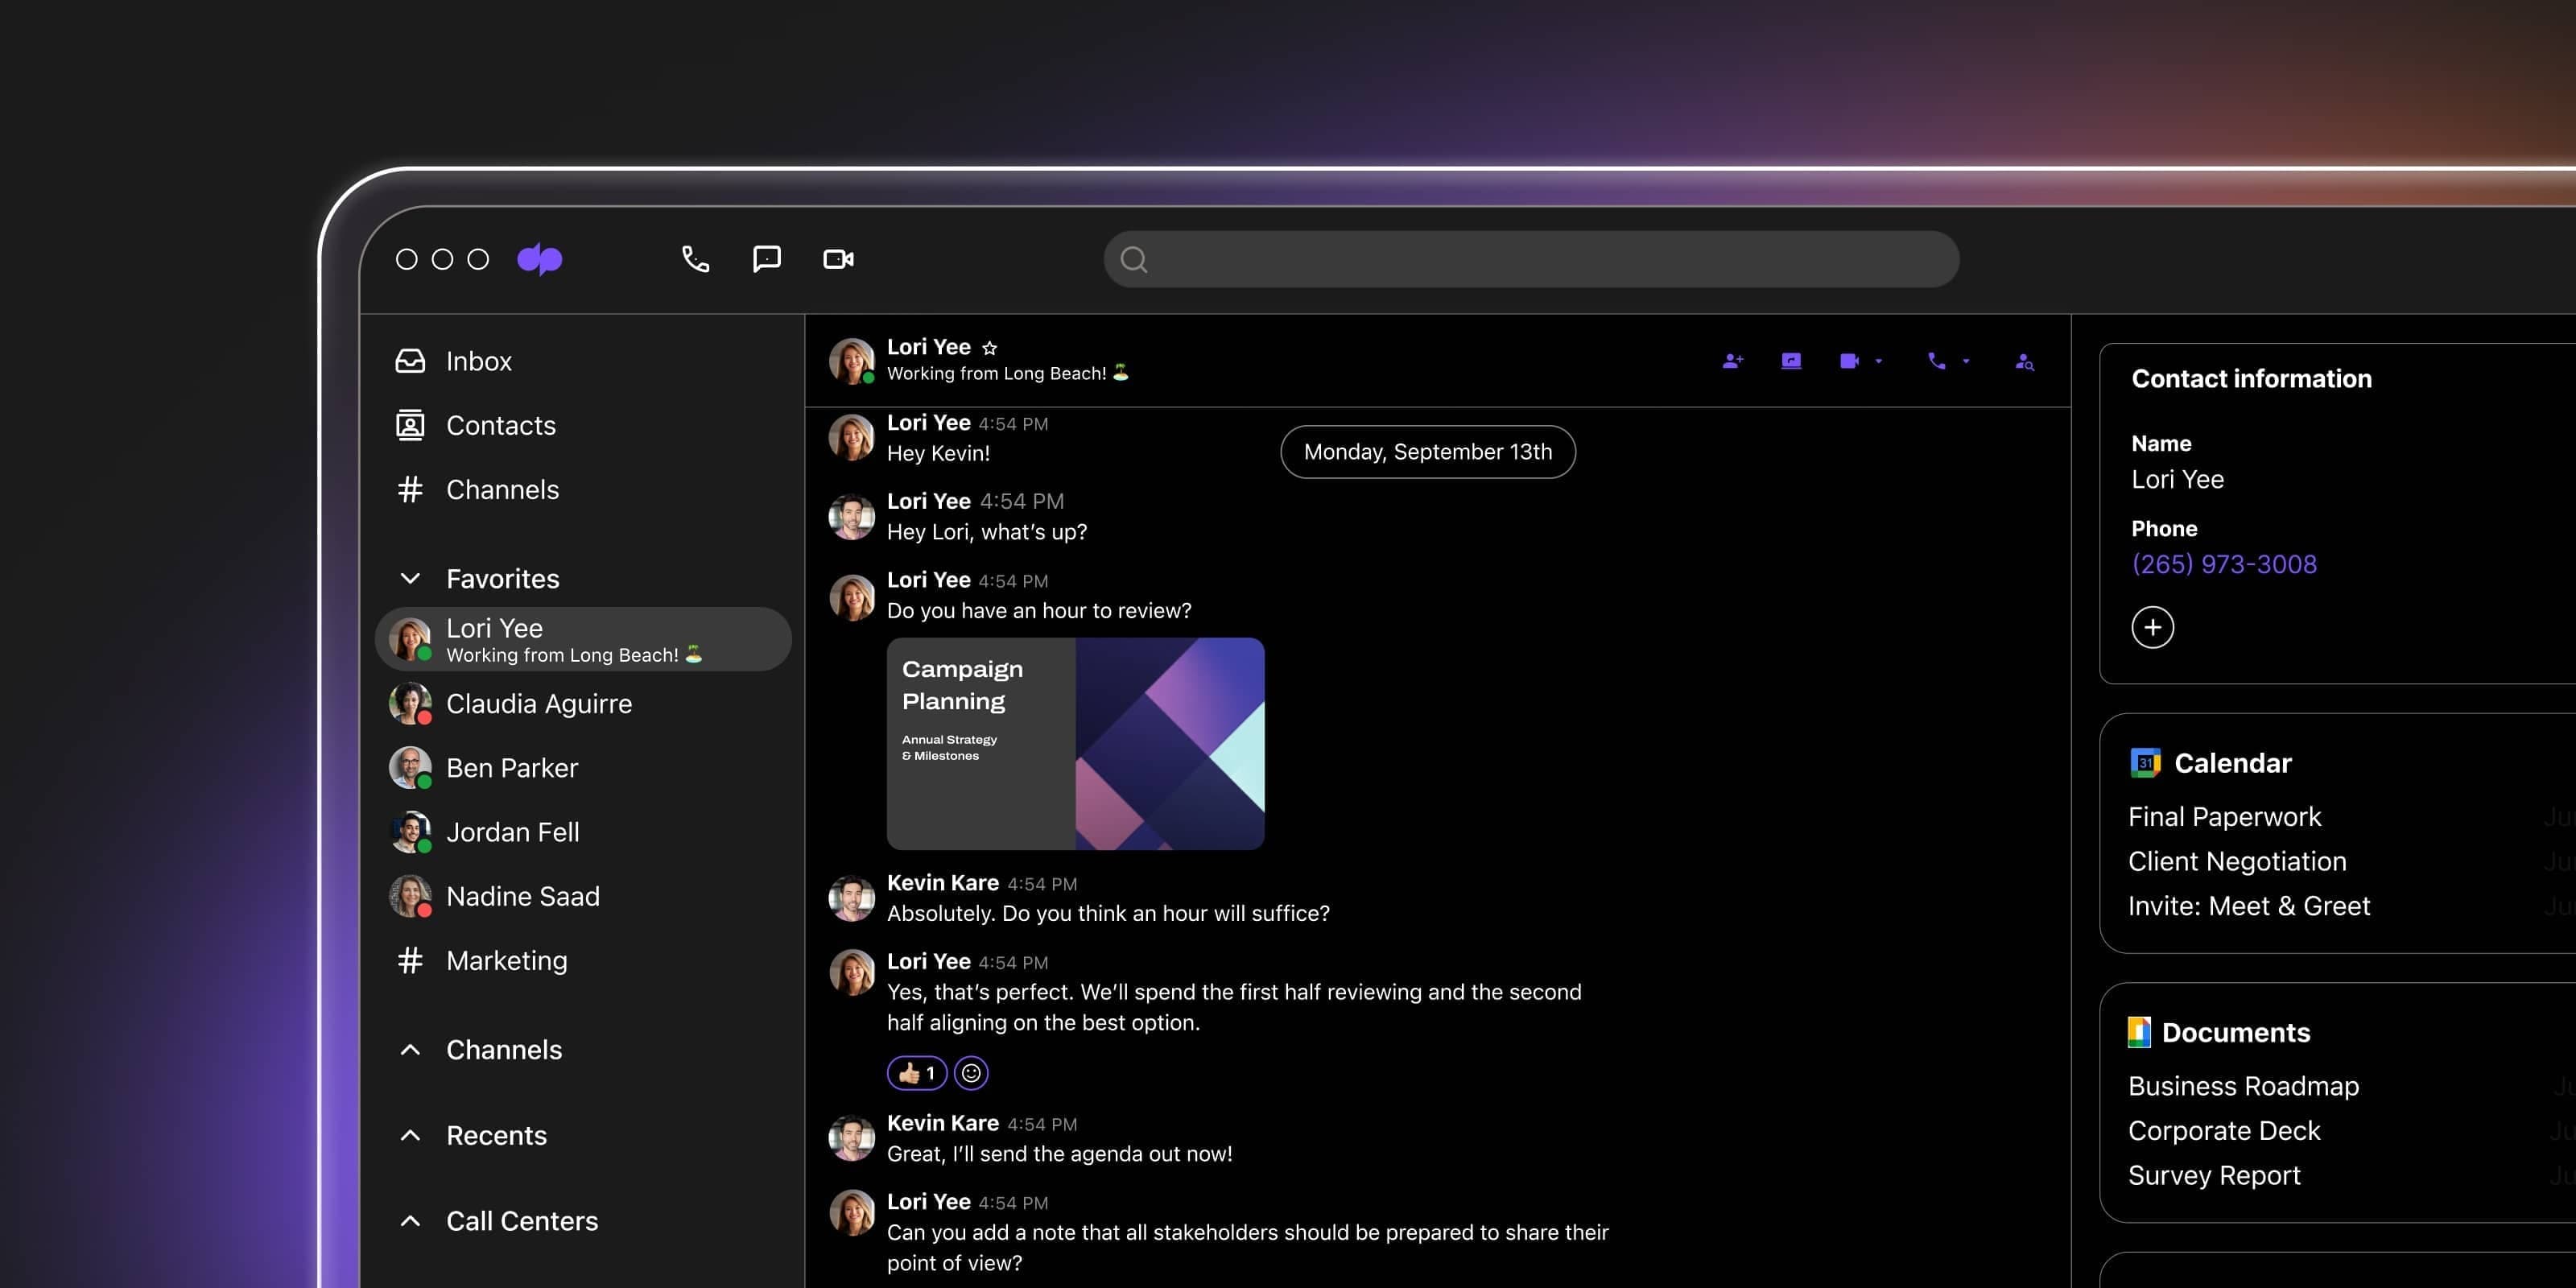Viewport: 2576px width, 1288px height.
Task: Click the Business Roadmap document link
Action: [x=2243, y=1084]
